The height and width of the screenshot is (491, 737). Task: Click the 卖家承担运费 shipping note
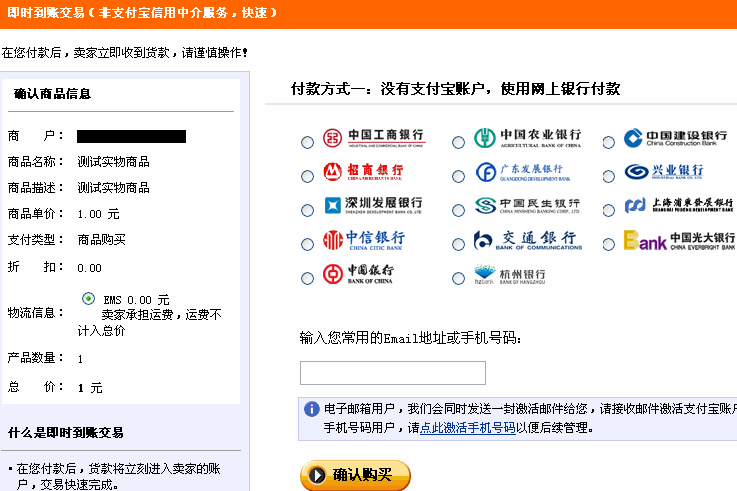[149, 322]
